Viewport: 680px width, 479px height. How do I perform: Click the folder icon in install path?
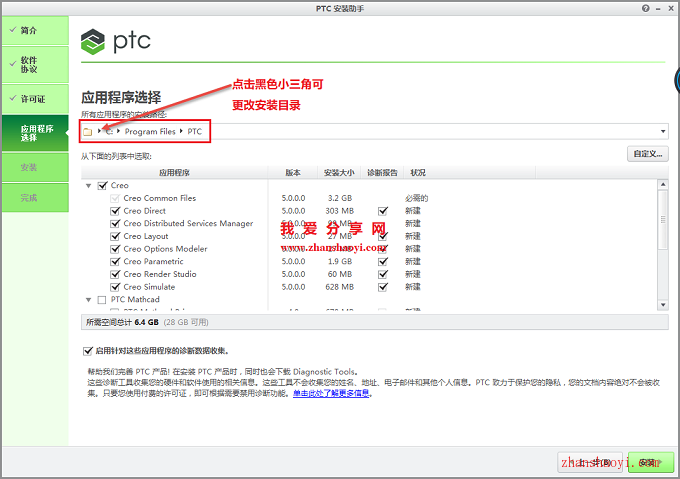pyautogui.click(x=88, y=132)
